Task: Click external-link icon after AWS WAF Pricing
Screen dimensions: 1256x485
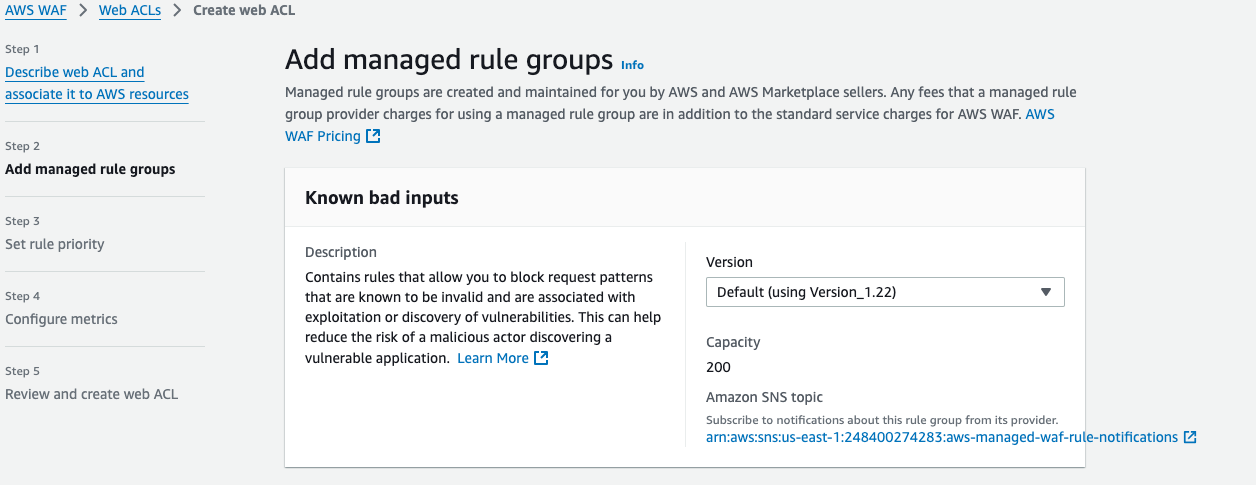Action: 373,136
